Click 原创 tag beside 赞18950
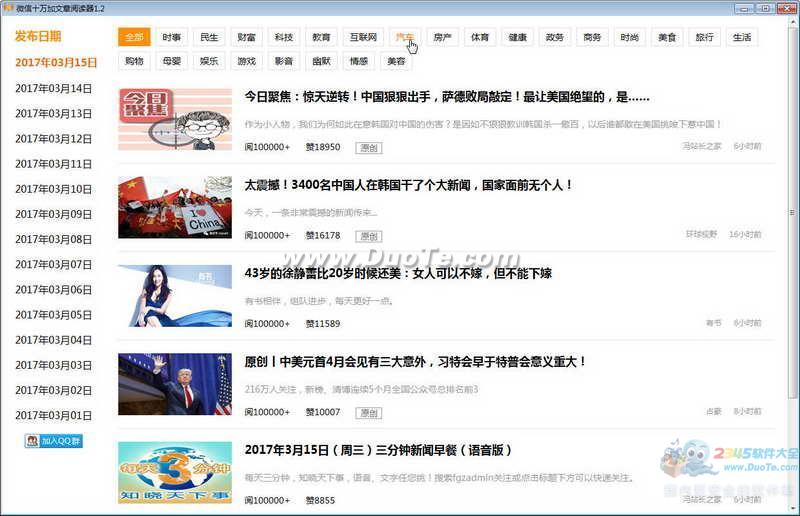800x516 pixels. (x=369, y=148)
